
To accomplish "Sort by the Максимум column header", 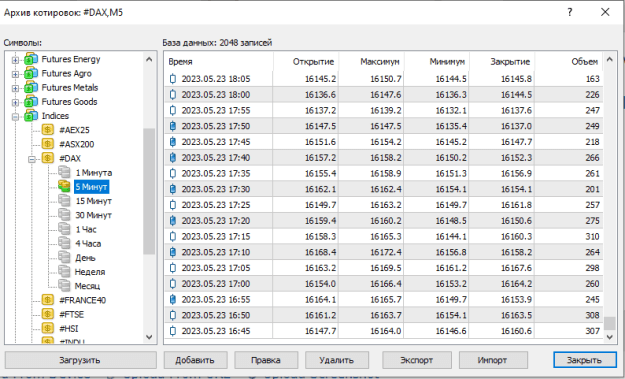I will (371, 62).
